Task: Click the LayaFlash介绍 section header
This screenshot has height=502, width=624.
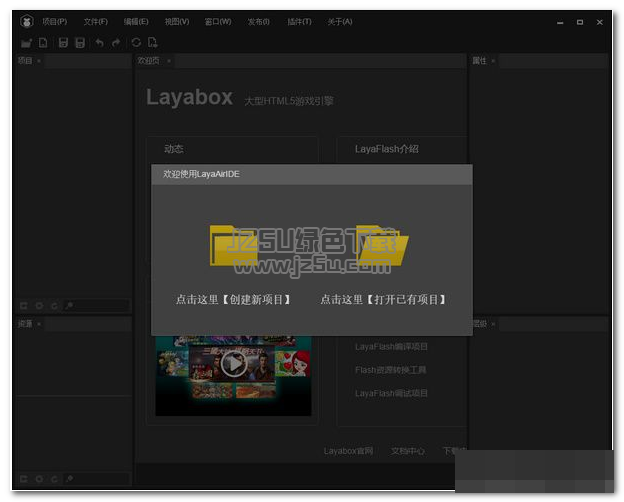Action: click(x=386, y=149)
